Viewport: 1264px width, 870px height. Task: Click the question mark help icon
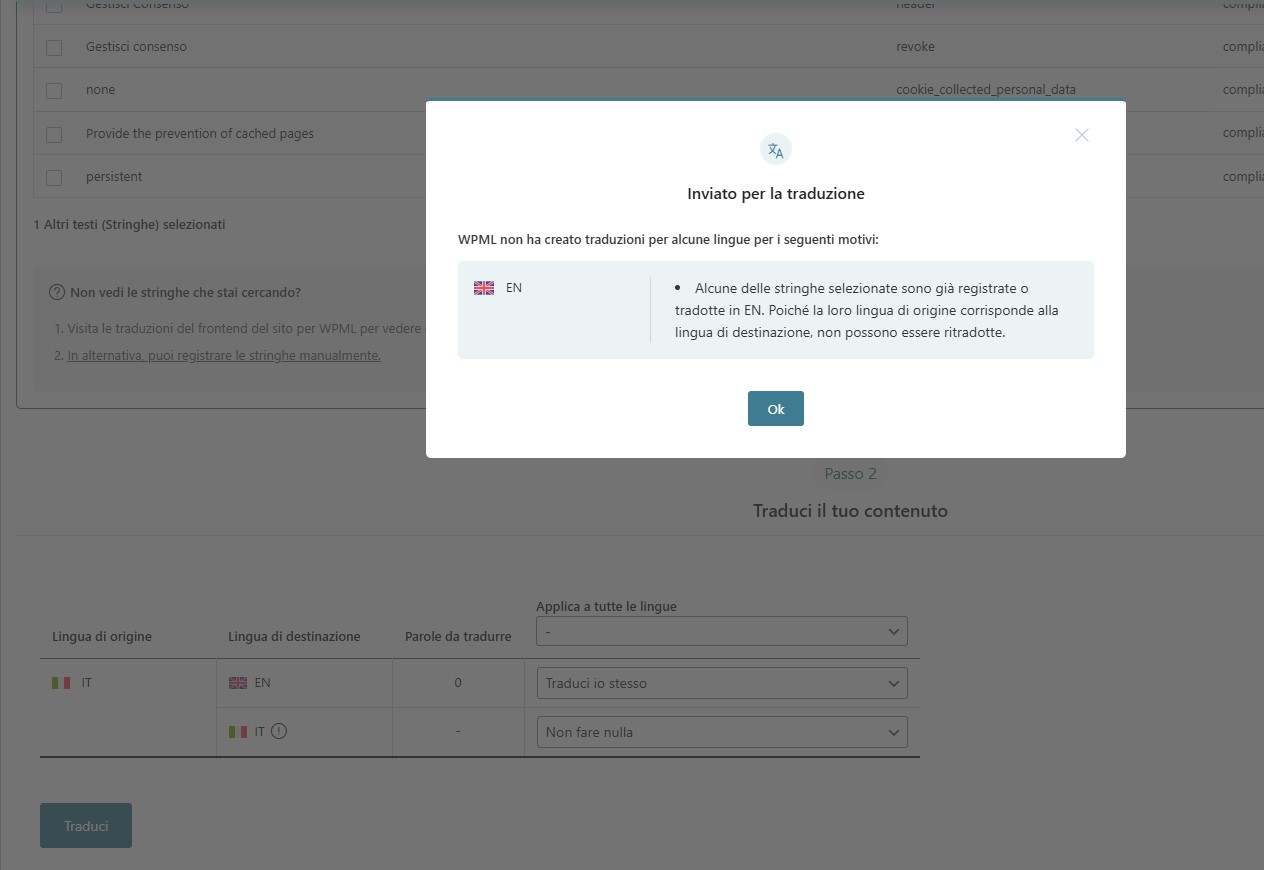(x=57, y=293)
